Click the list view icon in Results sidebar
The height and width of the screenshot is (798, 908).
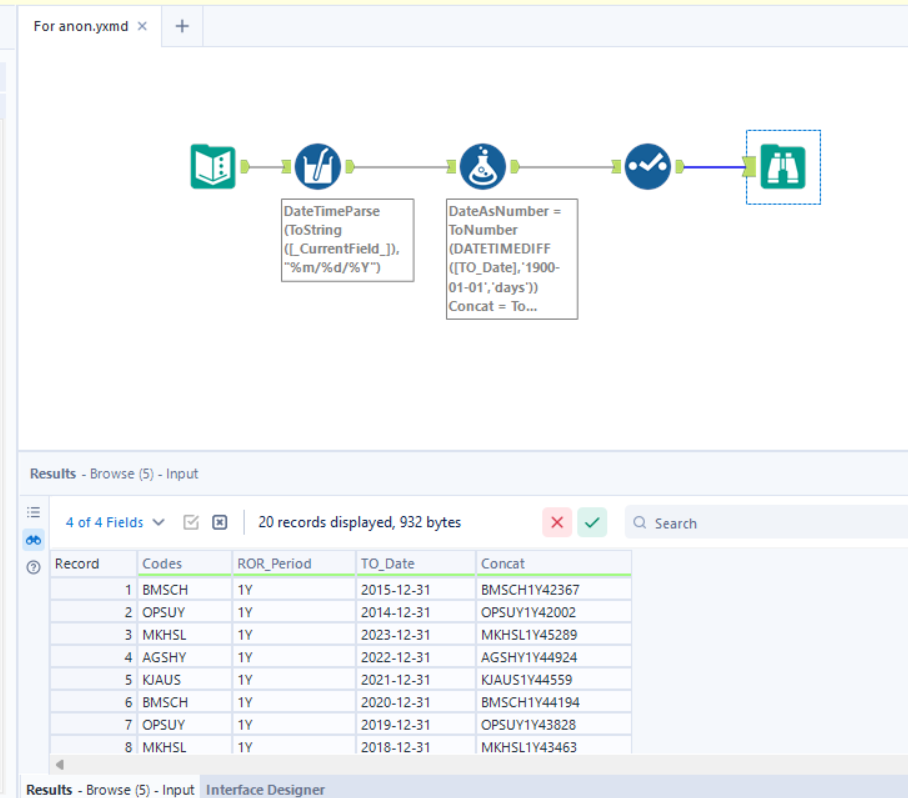(x=33, y=512)
